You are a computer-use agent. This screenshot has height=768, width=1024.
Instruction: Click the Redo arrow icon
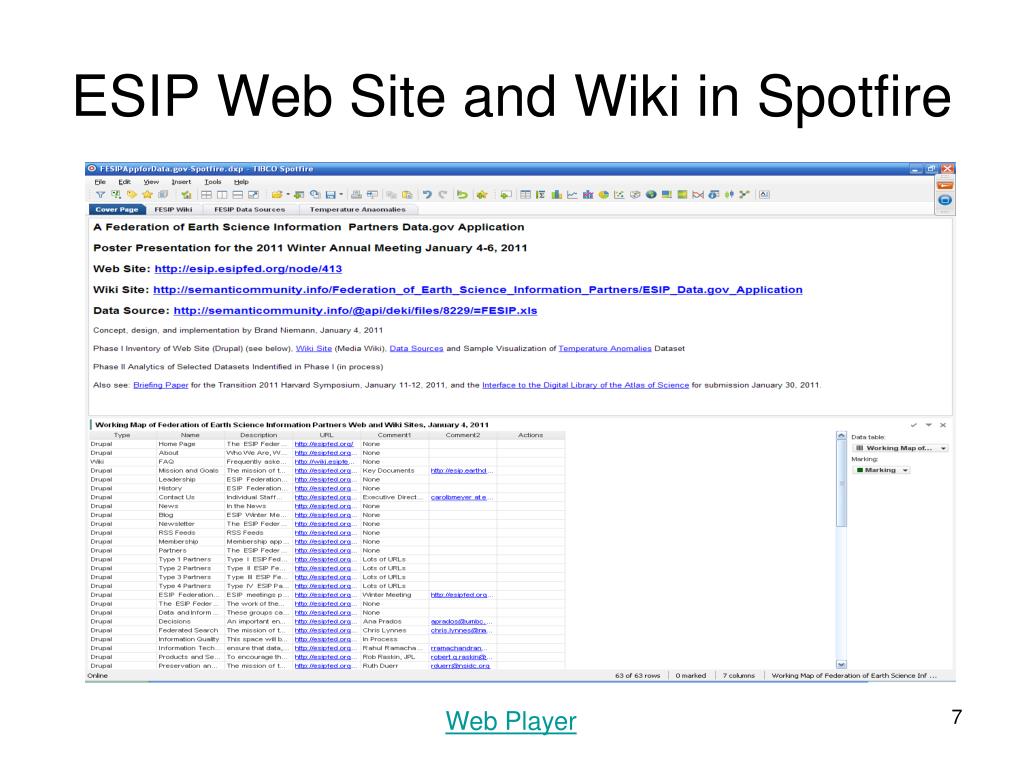443,194
